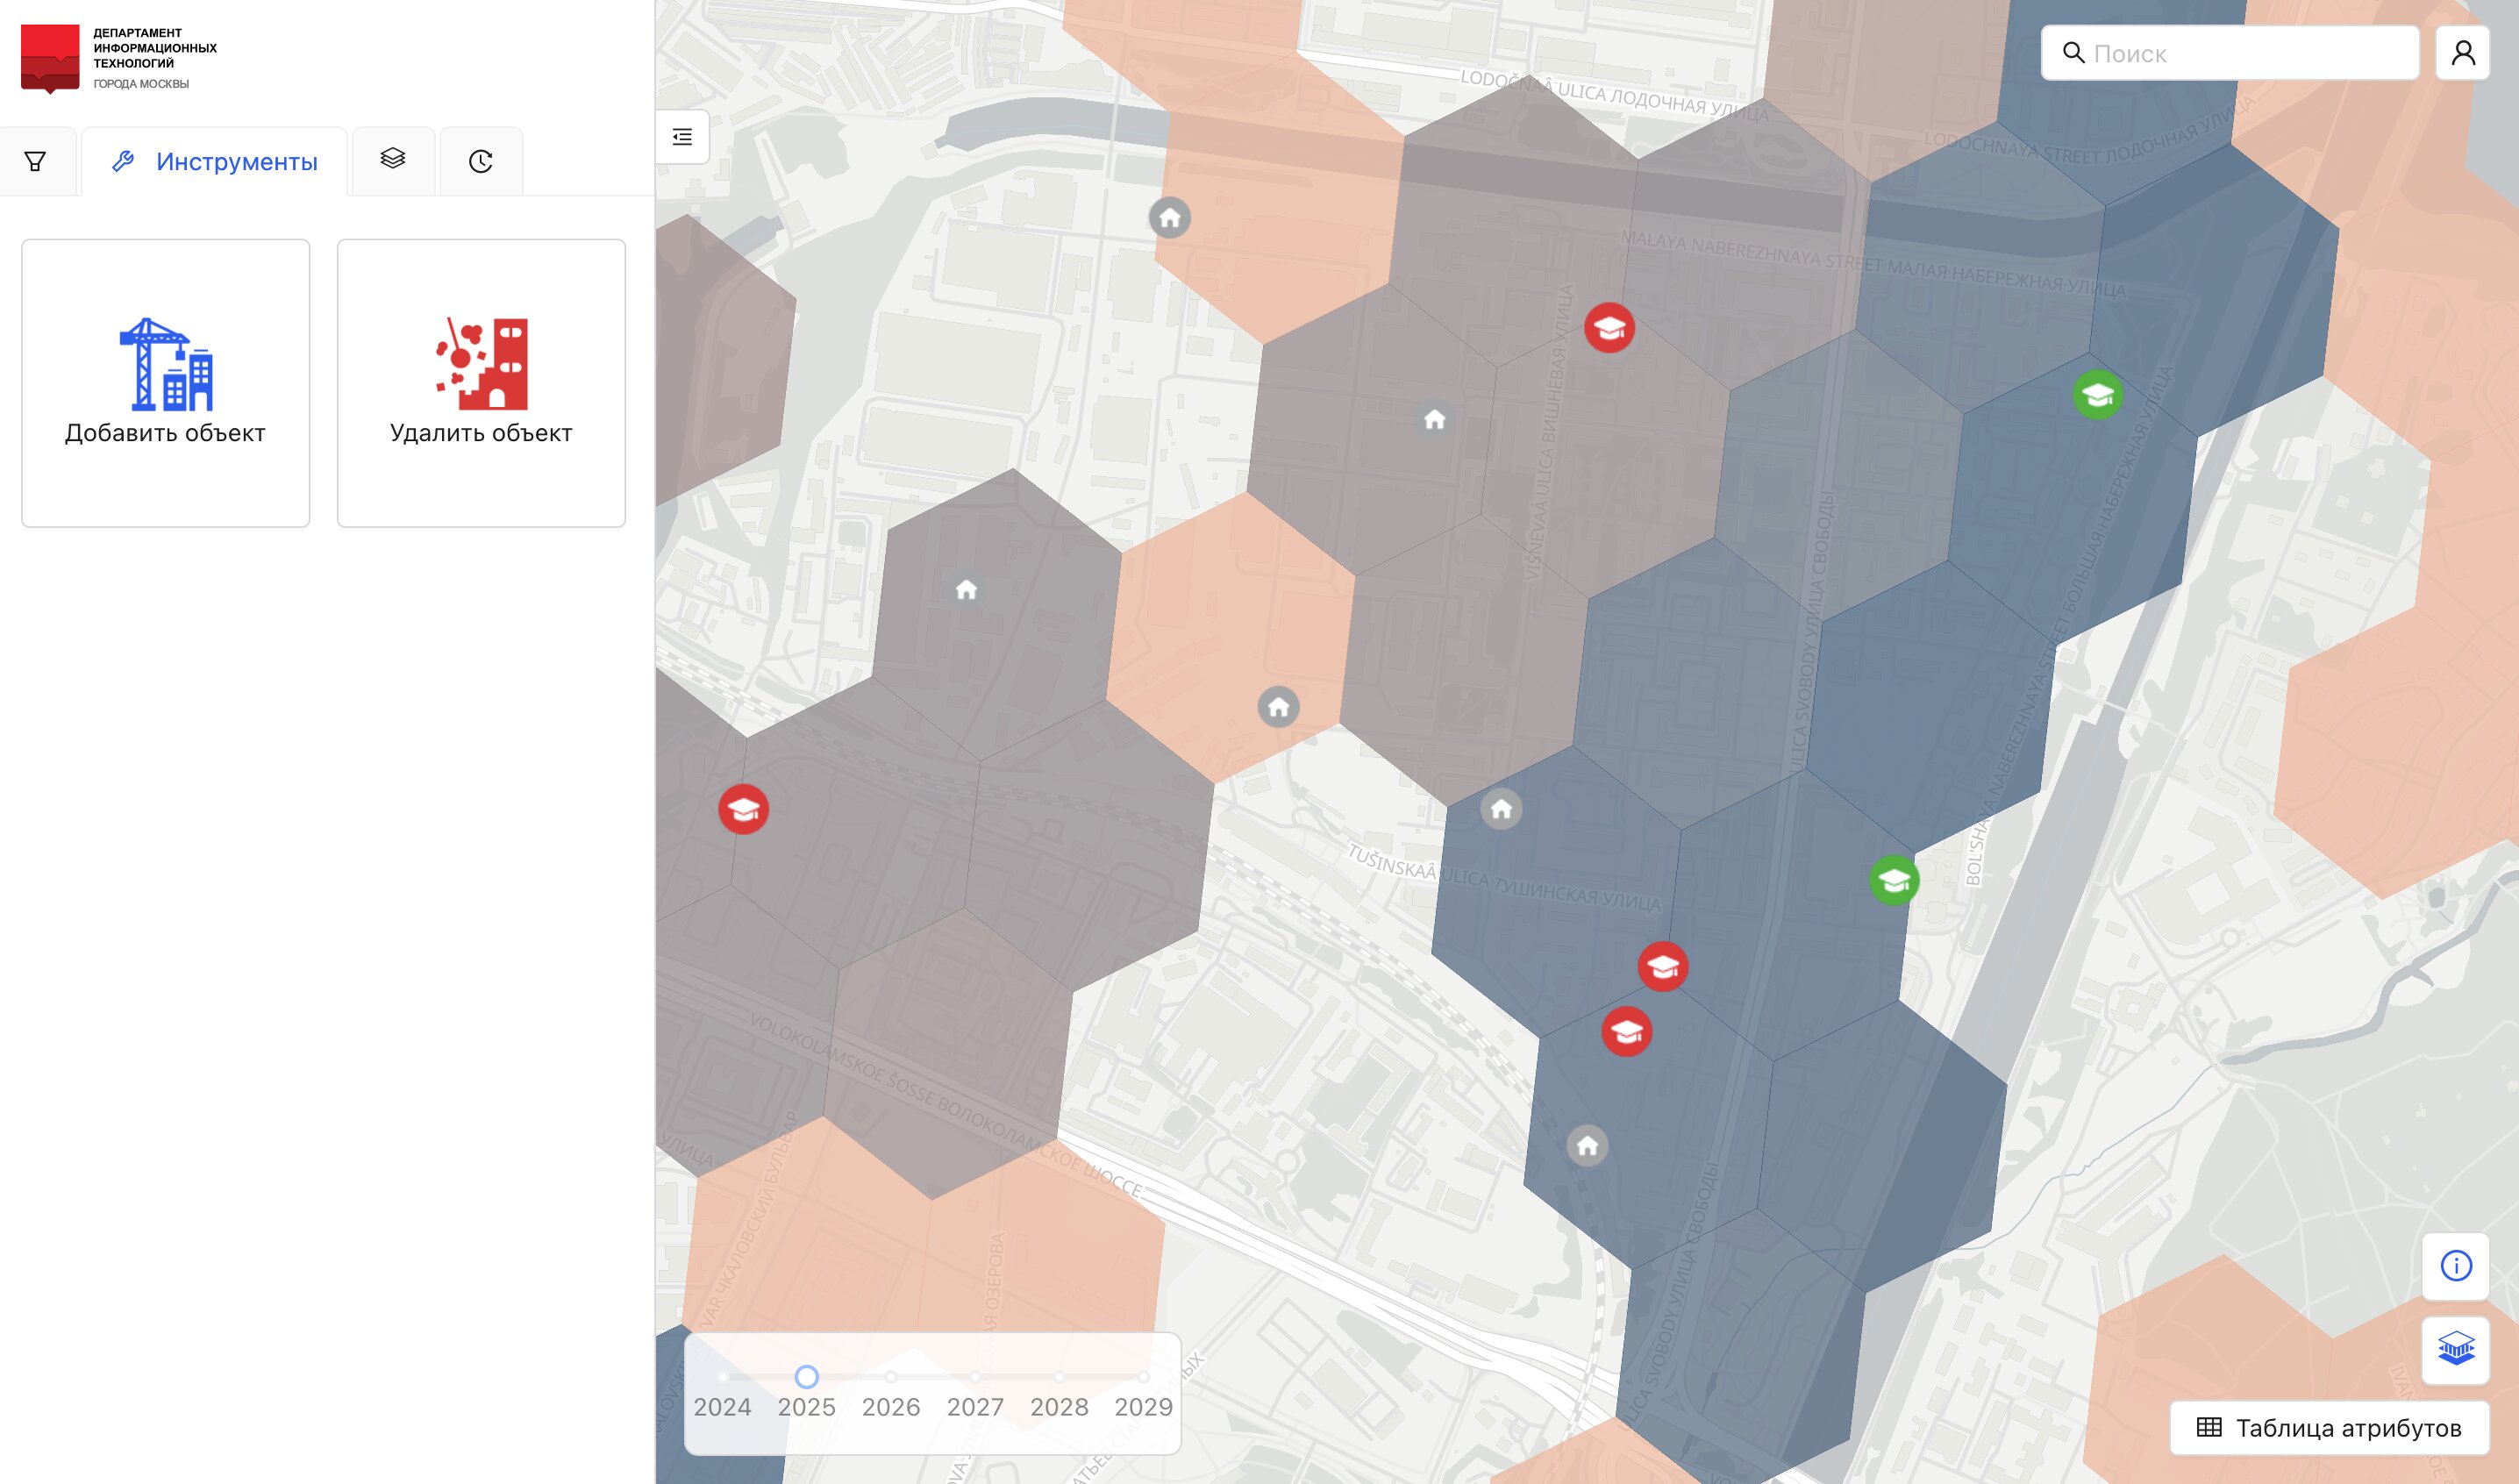Select year 2027 on the timeline

(x=975, y=1377)
